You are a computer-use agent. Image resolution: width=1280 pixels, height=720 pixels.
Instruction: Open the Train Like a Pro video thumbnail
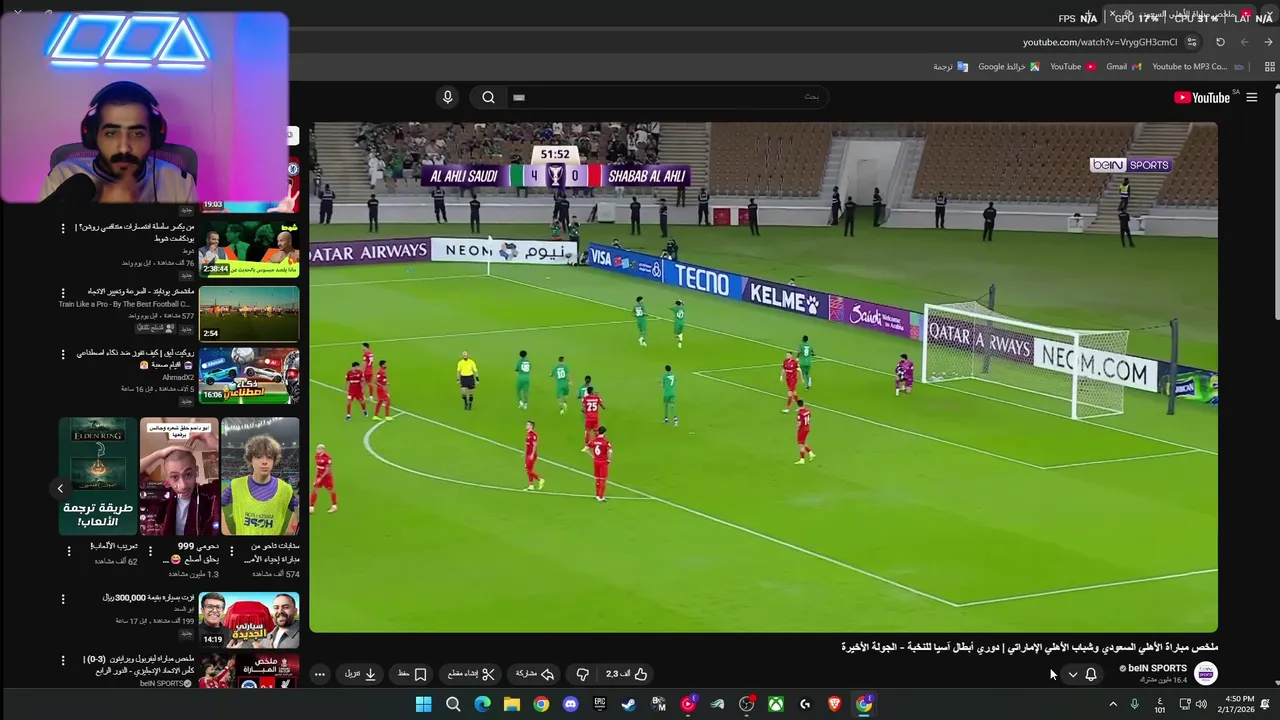[x=249, y=313]
